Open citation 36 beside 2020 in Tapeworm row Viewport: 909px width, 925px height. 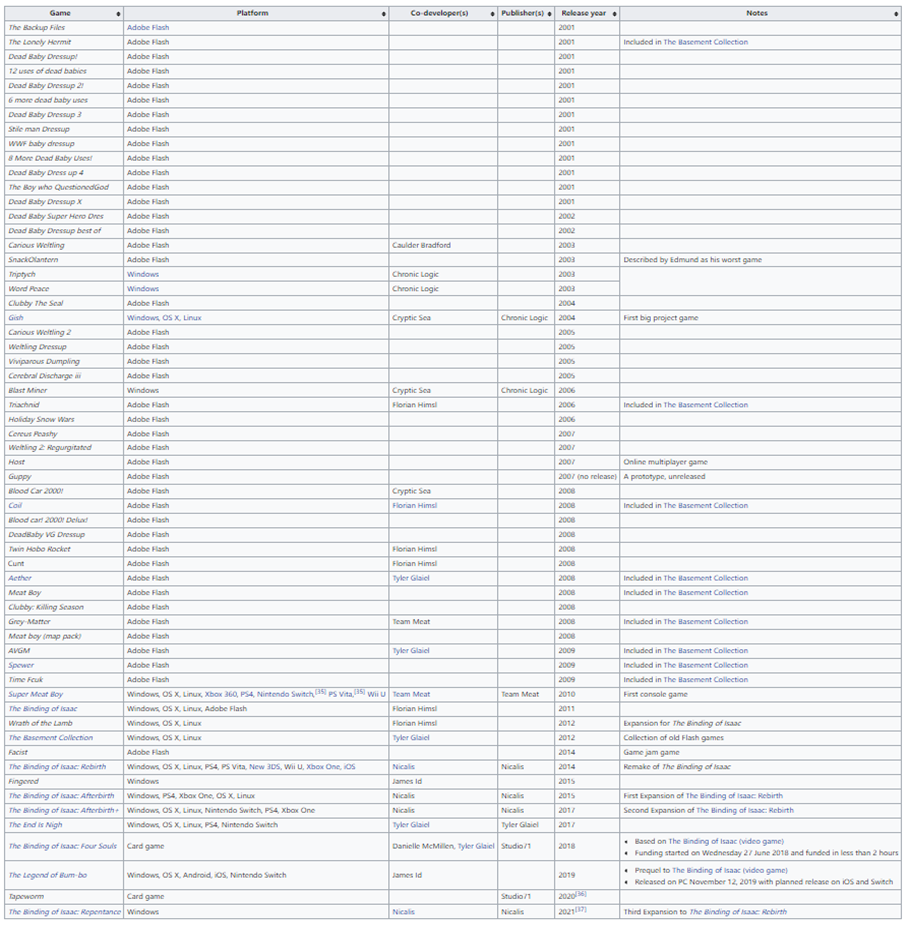tap(581, 894)
